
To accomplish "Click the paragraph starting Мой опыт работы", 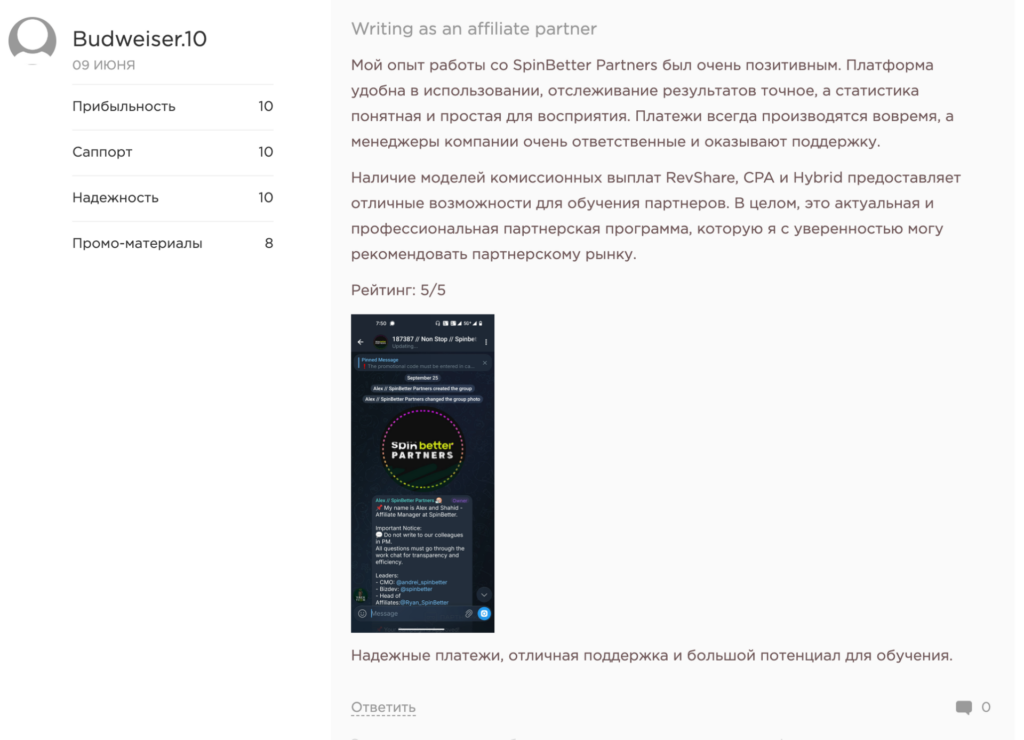I will point(652,103).
